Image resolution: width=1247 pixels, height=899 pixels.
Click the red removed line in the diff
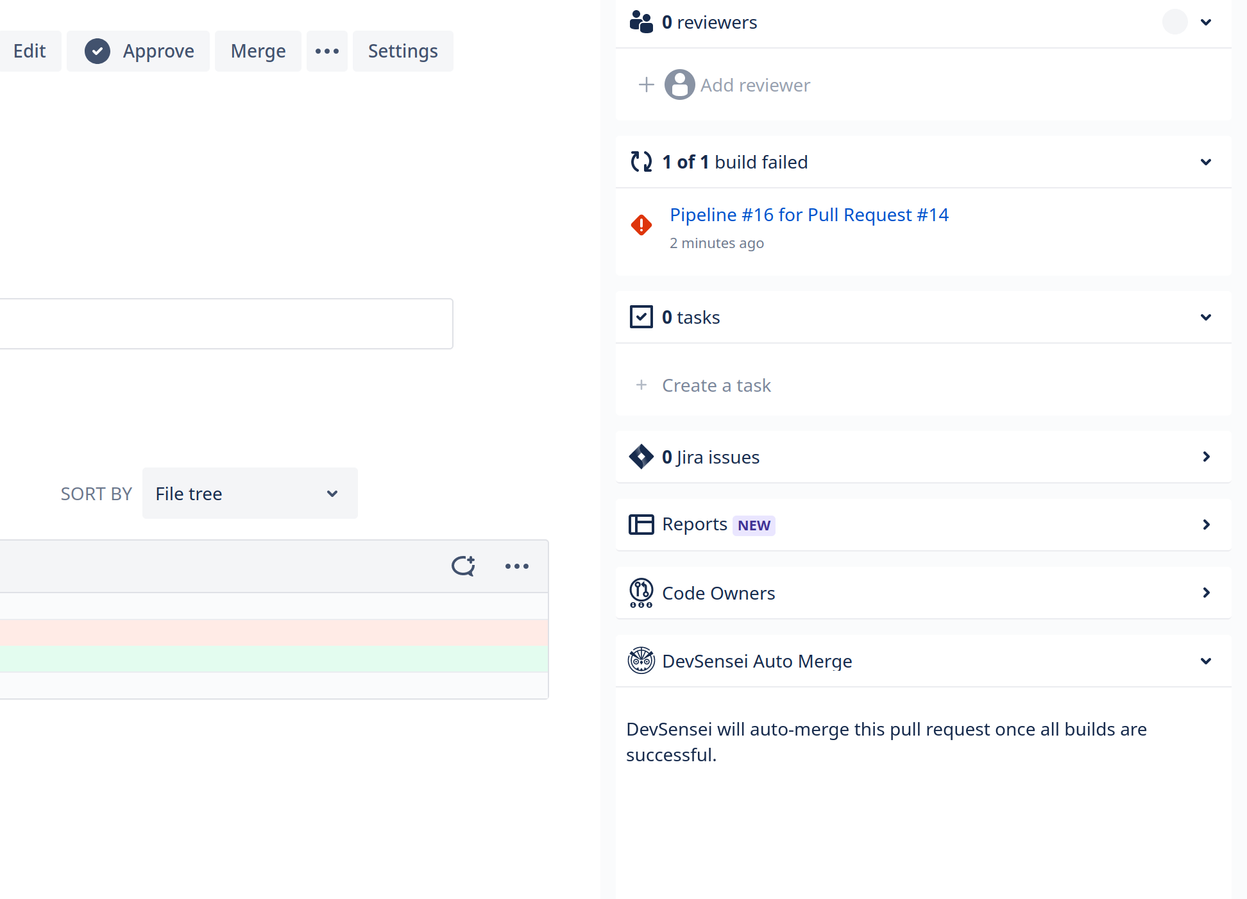[274, 632]
